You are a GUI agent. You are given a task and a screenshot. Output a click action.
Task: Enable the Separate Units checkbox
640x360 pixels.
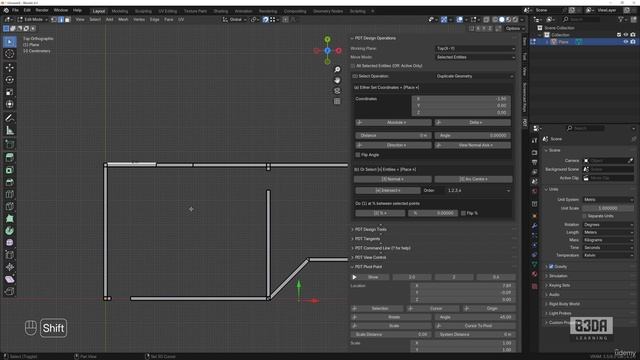(x=584, y=216)
